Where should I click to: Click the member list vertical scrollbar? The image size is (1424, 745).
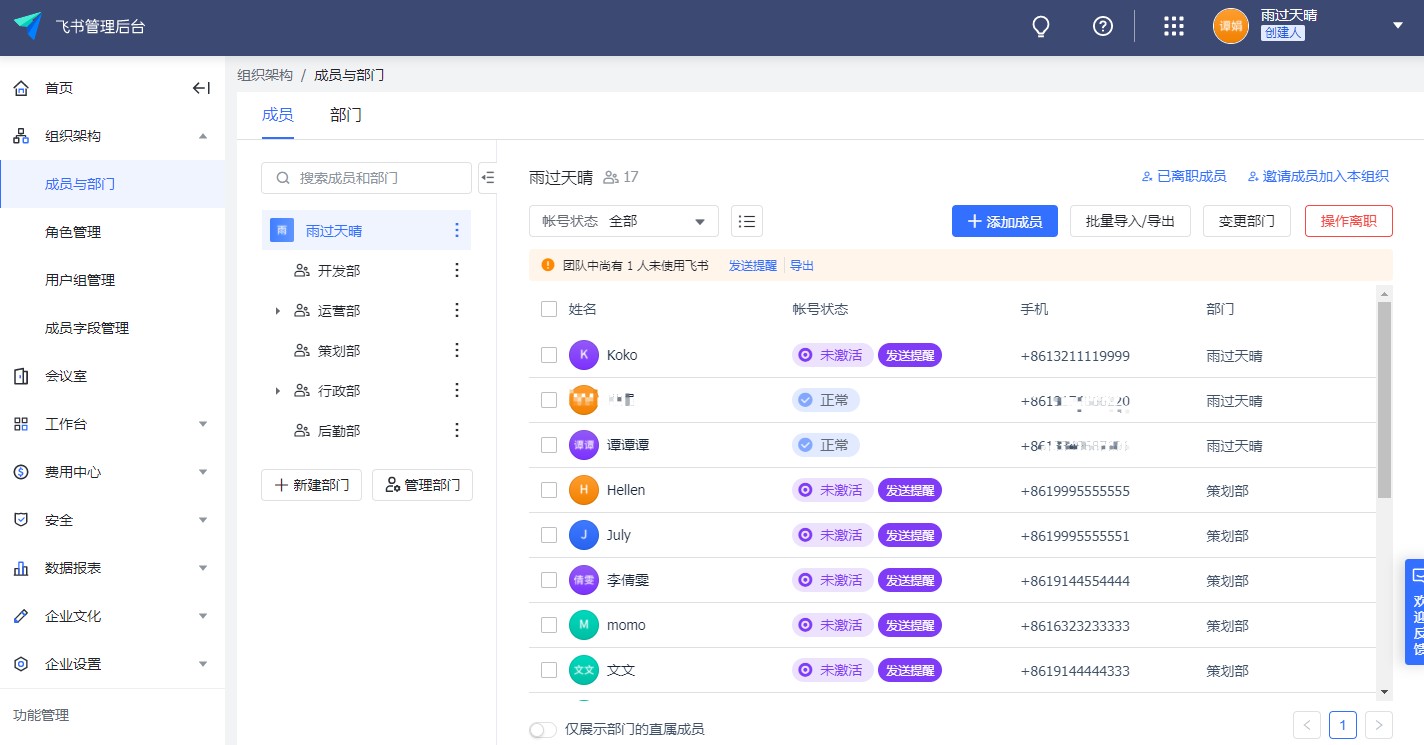click(1384, 400)
